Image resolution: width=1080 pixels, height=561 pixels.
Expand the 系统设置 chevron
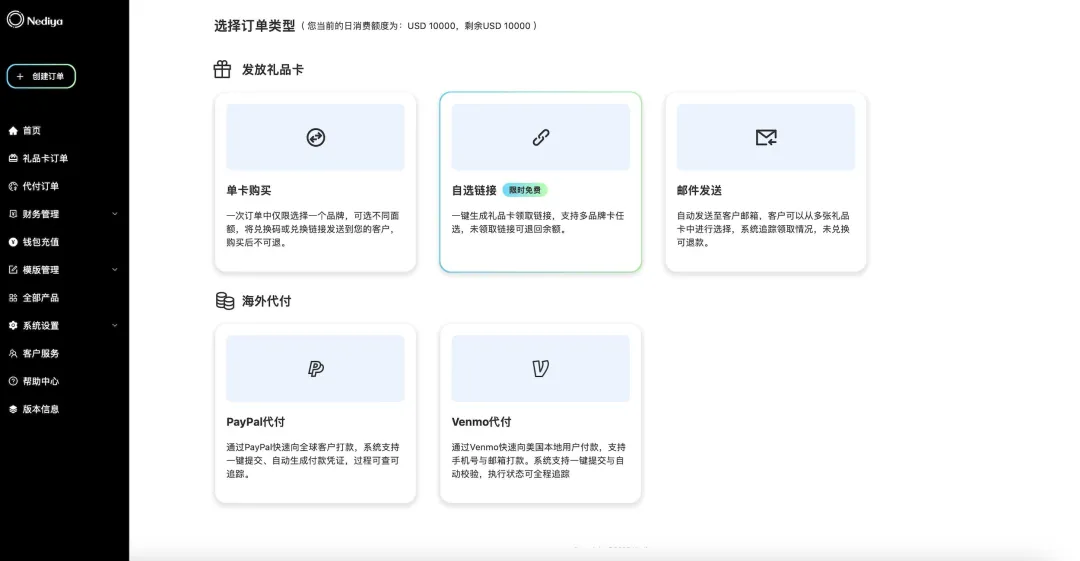(x=115, y=325)
